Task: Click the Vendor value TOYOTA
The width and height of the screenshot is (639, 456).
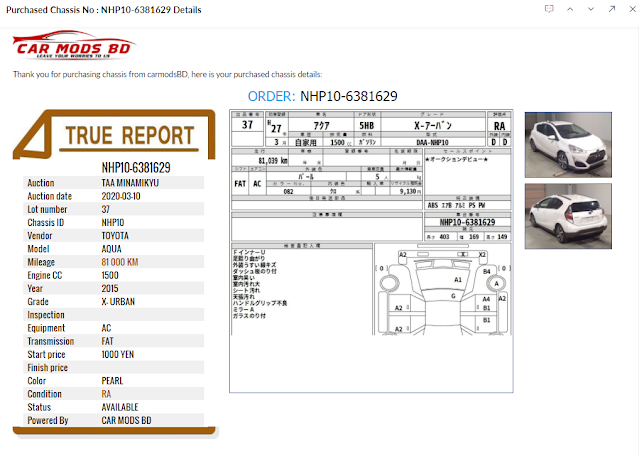Action: tap(115, 236)
